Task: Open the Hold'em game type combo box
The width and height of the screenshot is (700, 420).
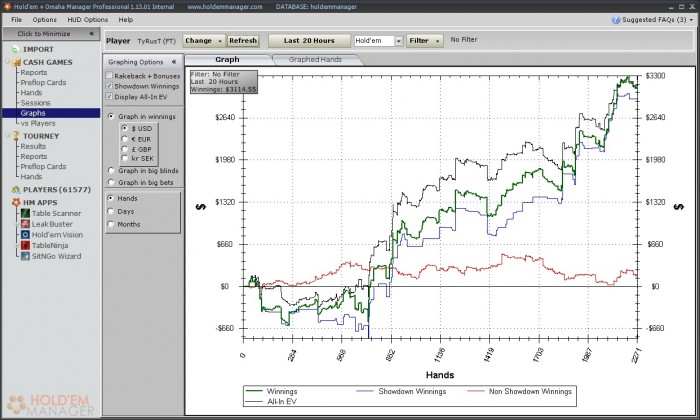Action: point(379,41)
